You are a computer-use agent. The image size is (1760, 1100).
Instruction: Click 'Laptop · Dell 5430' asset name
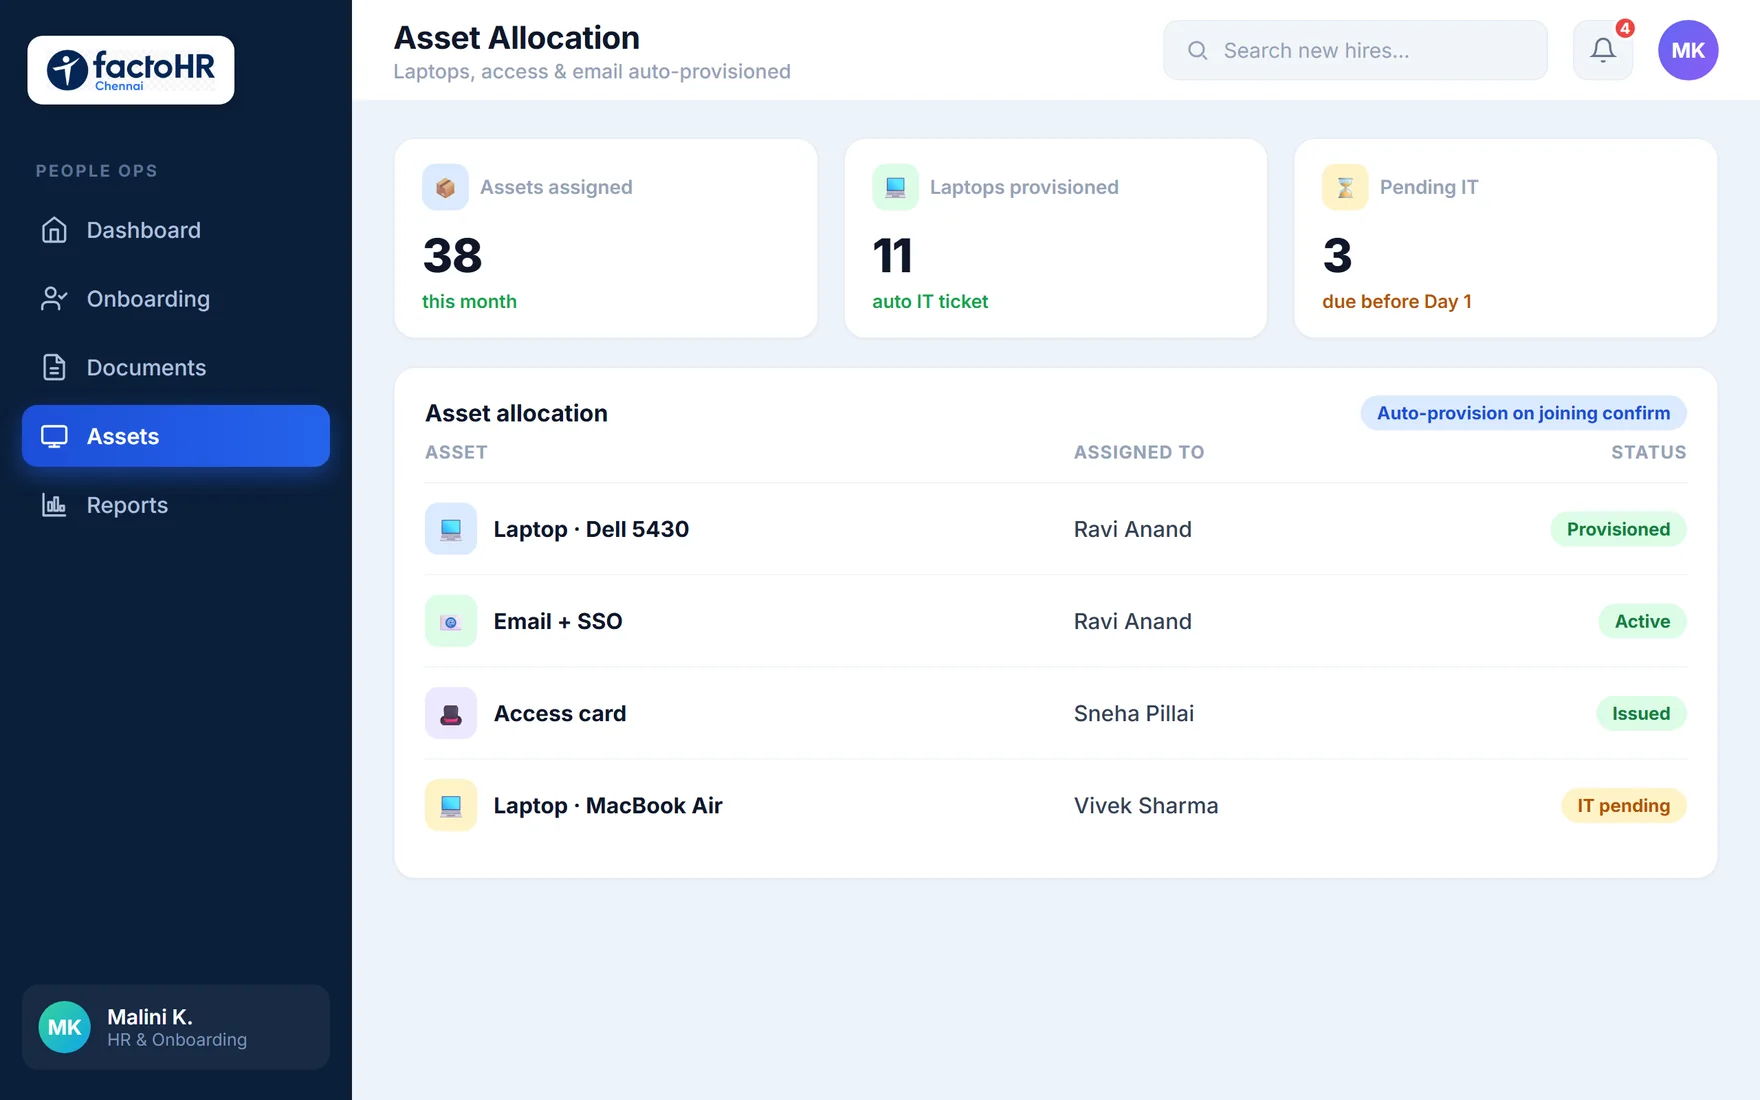tap(591, 529)
